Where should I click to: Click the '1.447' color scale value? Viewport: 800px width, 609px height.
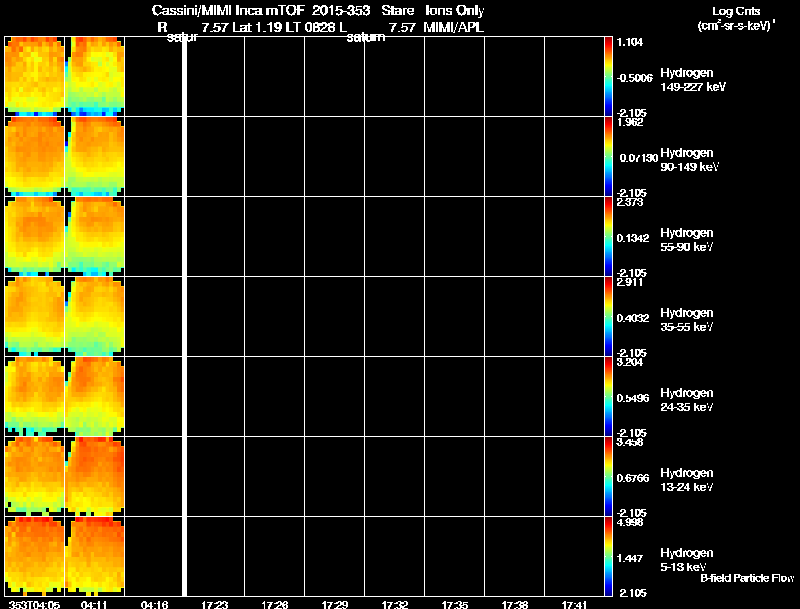point(630,558)
